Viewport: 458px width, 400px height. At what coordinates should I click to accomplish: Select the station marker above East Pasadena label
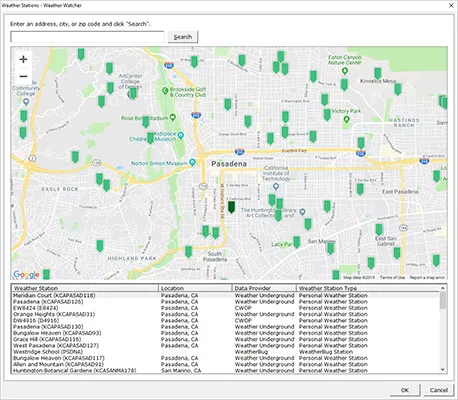[x=360, y=189]
